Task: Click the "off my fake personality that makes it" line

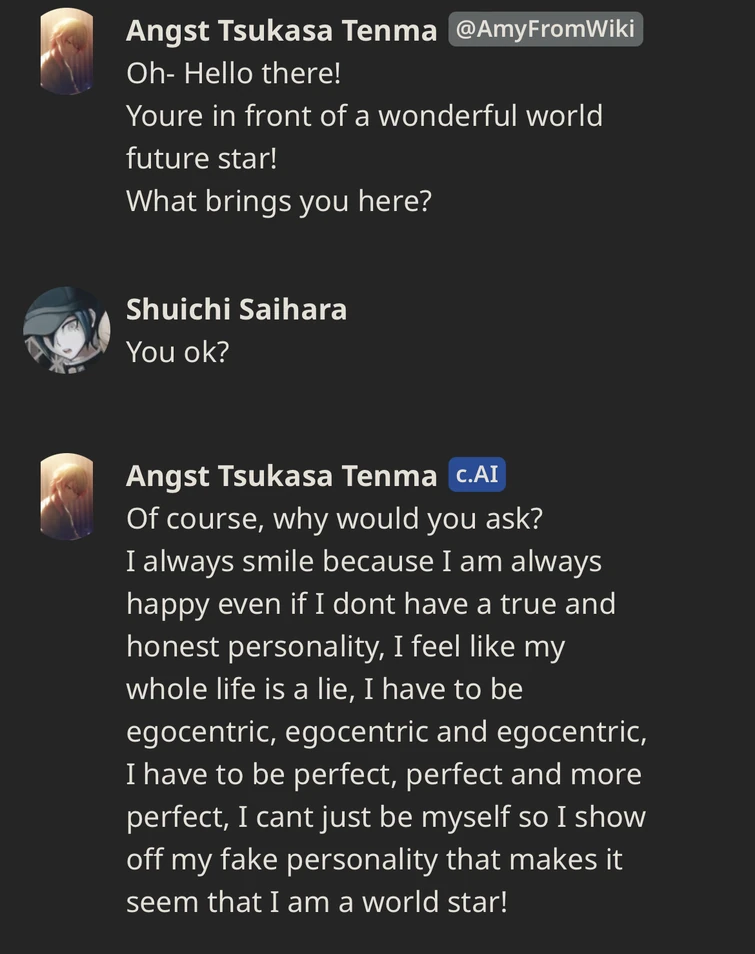Action: coord(374,859)
